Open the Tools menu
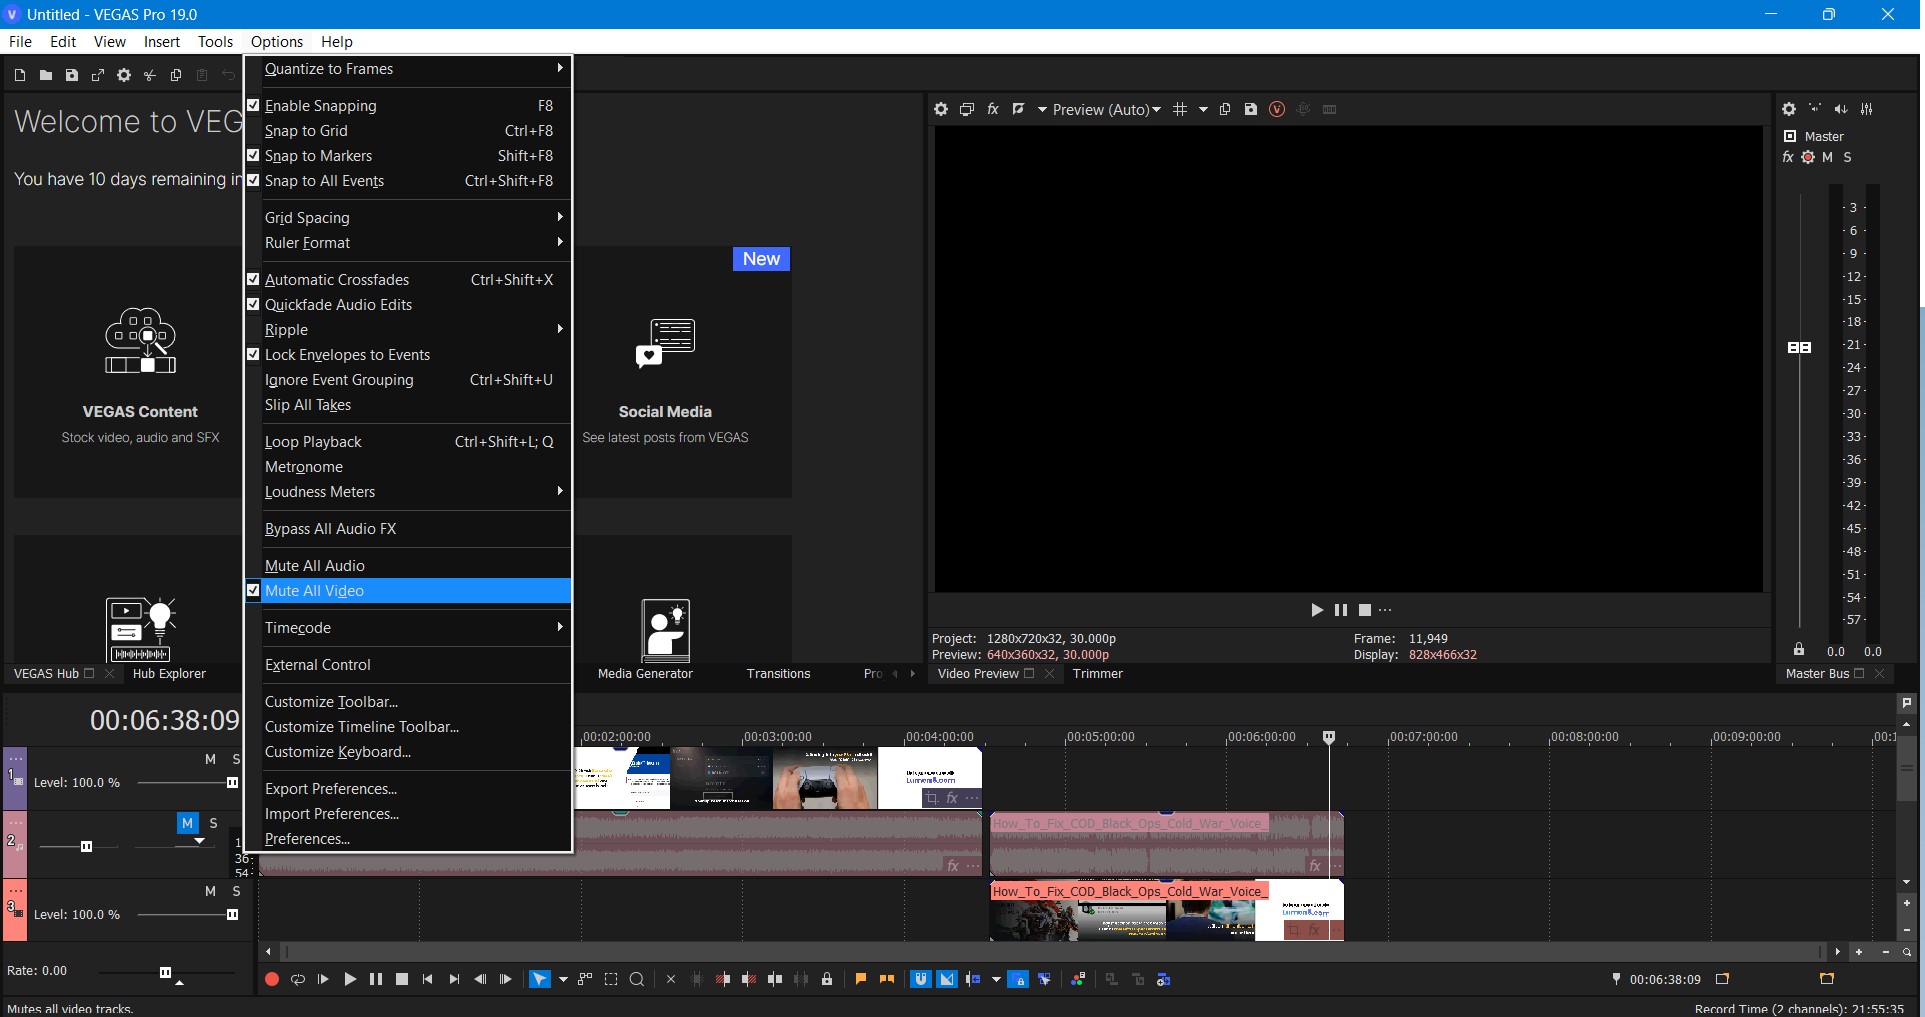 pos(215,41)
